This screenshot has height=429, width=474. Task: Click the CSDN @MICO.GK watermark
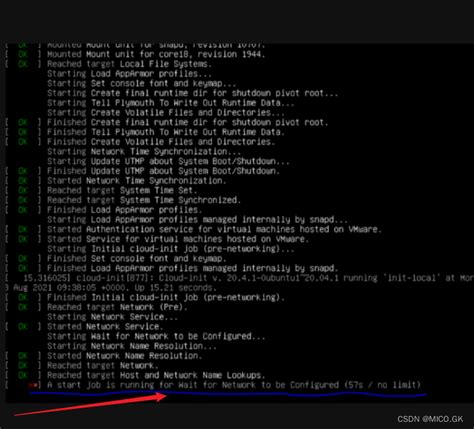tap(430, 419)
